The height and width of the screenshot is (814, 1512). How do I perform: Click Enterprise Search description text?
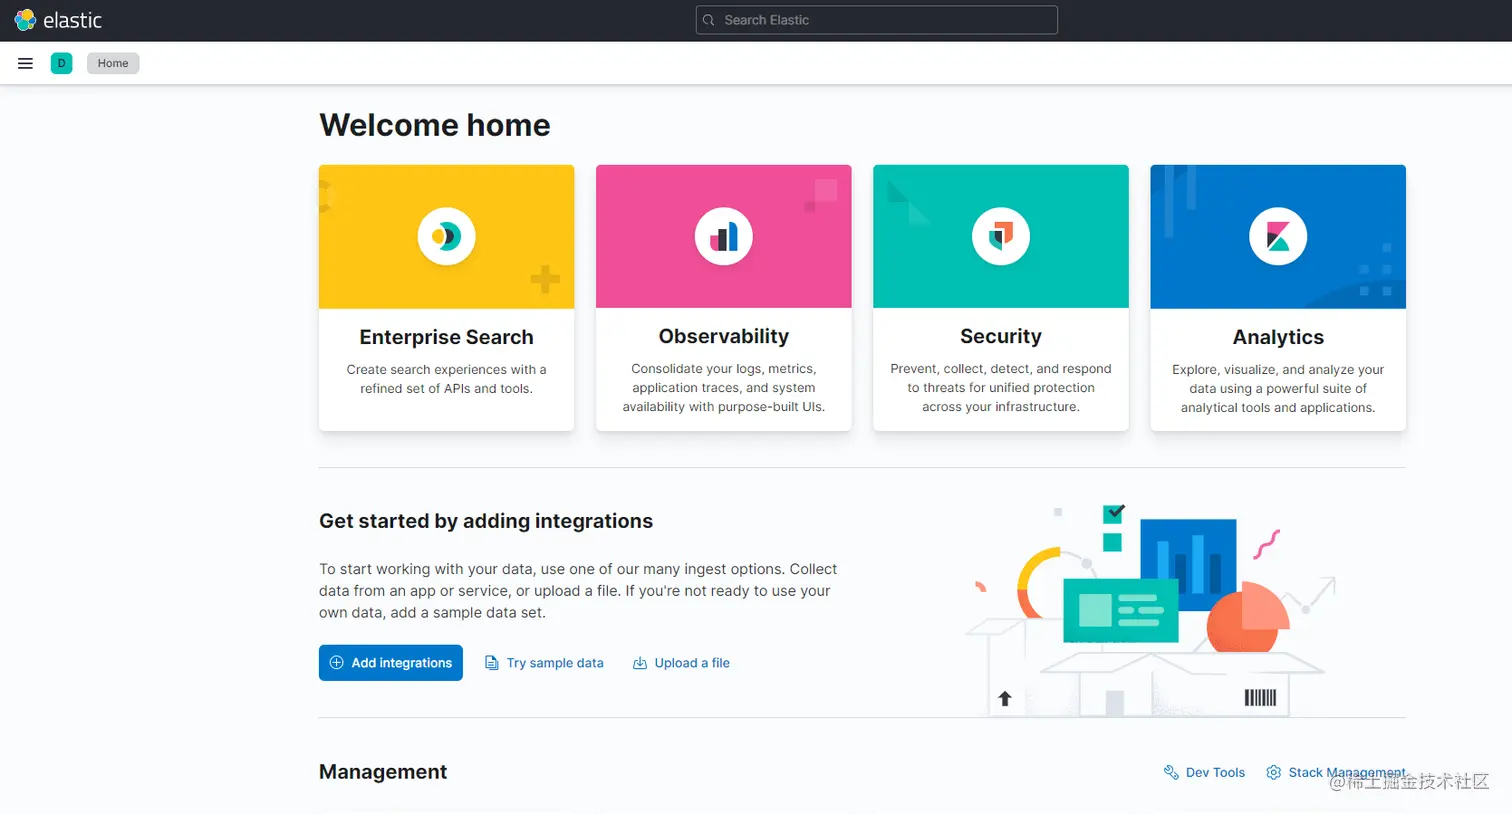[446, 379]
